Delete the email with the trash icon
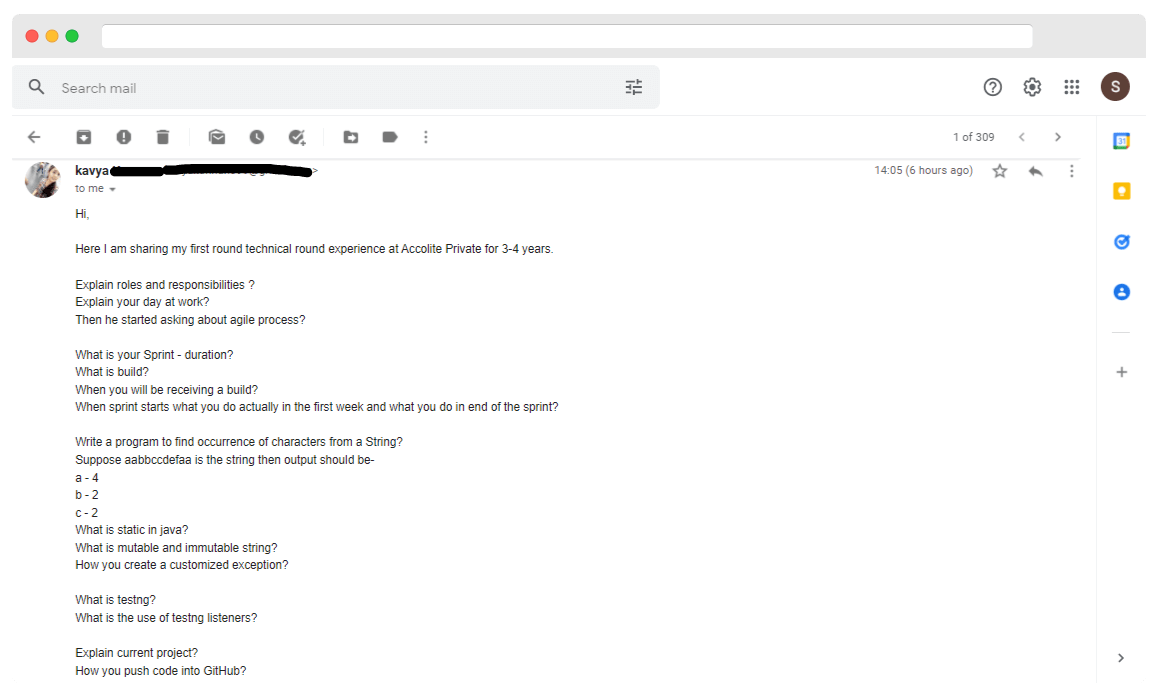 [x=163, y=137]
